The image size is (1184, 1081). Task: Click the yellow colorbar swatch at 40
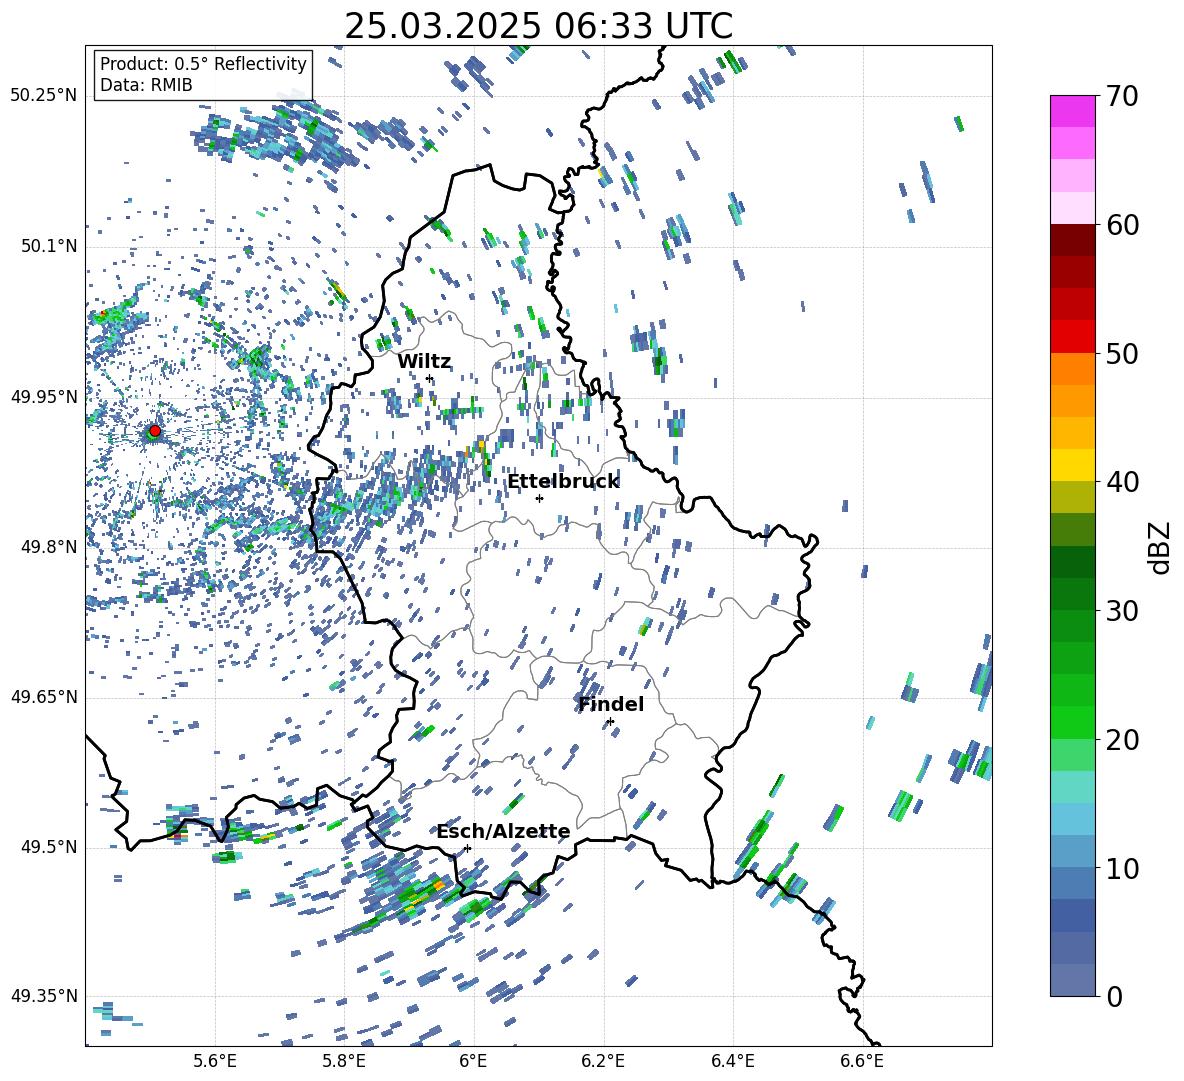pos(1072,465)
